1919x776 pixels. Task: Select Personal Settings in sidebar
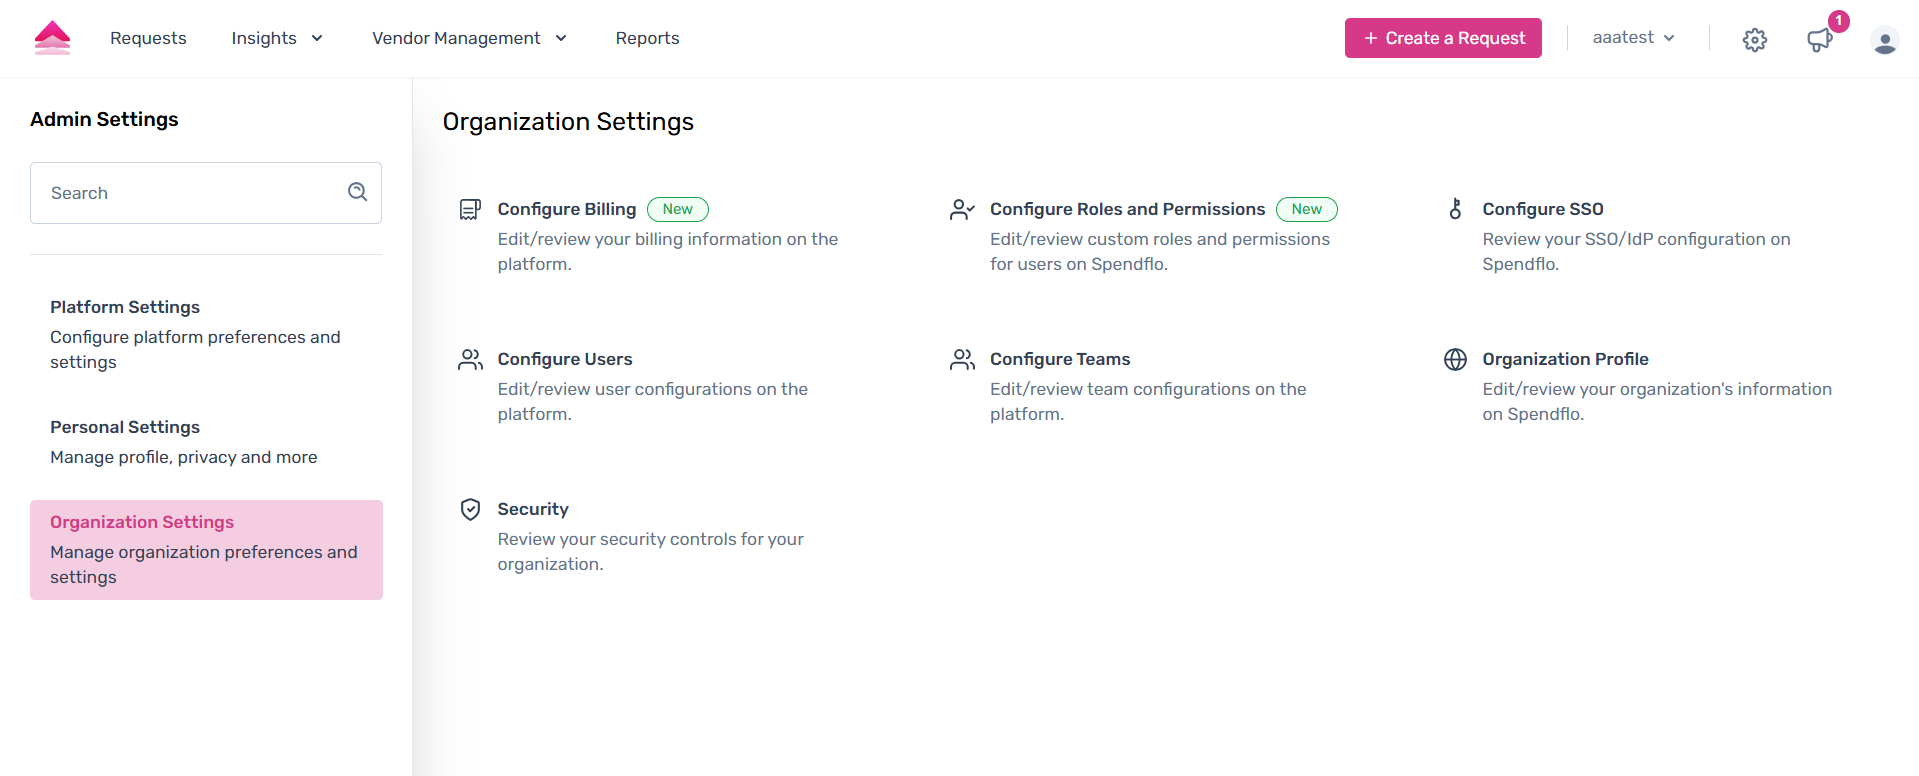click(125, 427)
